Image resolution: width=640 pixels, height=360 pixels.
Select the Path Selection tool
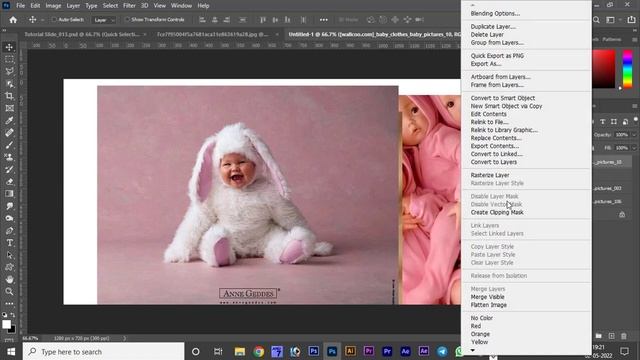click(x=9, y=255)
